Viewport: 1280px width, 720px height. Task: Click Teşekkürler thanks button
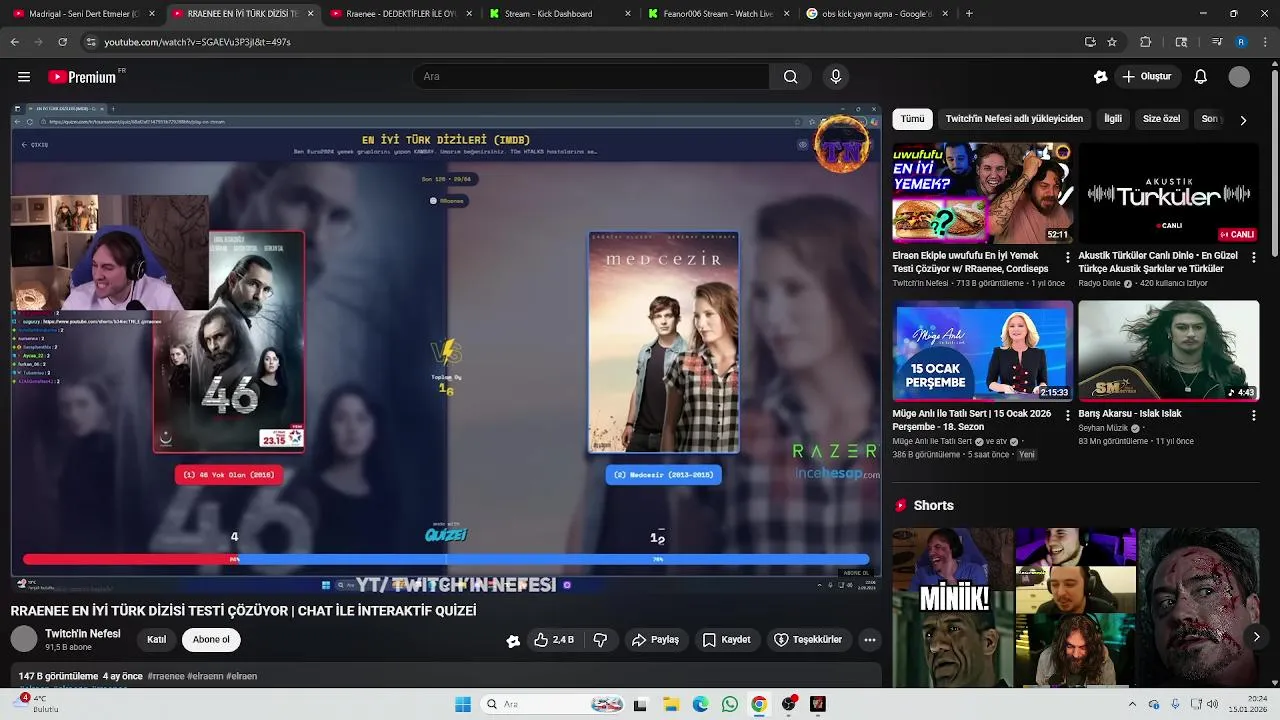point(808,640)
